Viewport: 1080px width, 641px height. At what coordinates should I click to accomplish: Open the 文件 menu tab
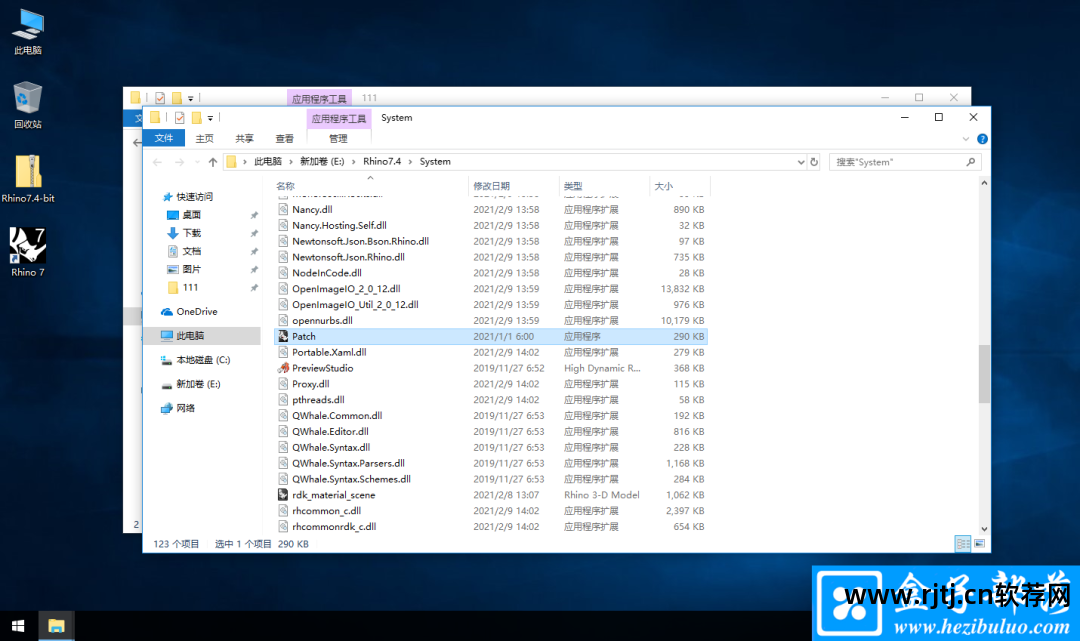click(x=164, y=138)
